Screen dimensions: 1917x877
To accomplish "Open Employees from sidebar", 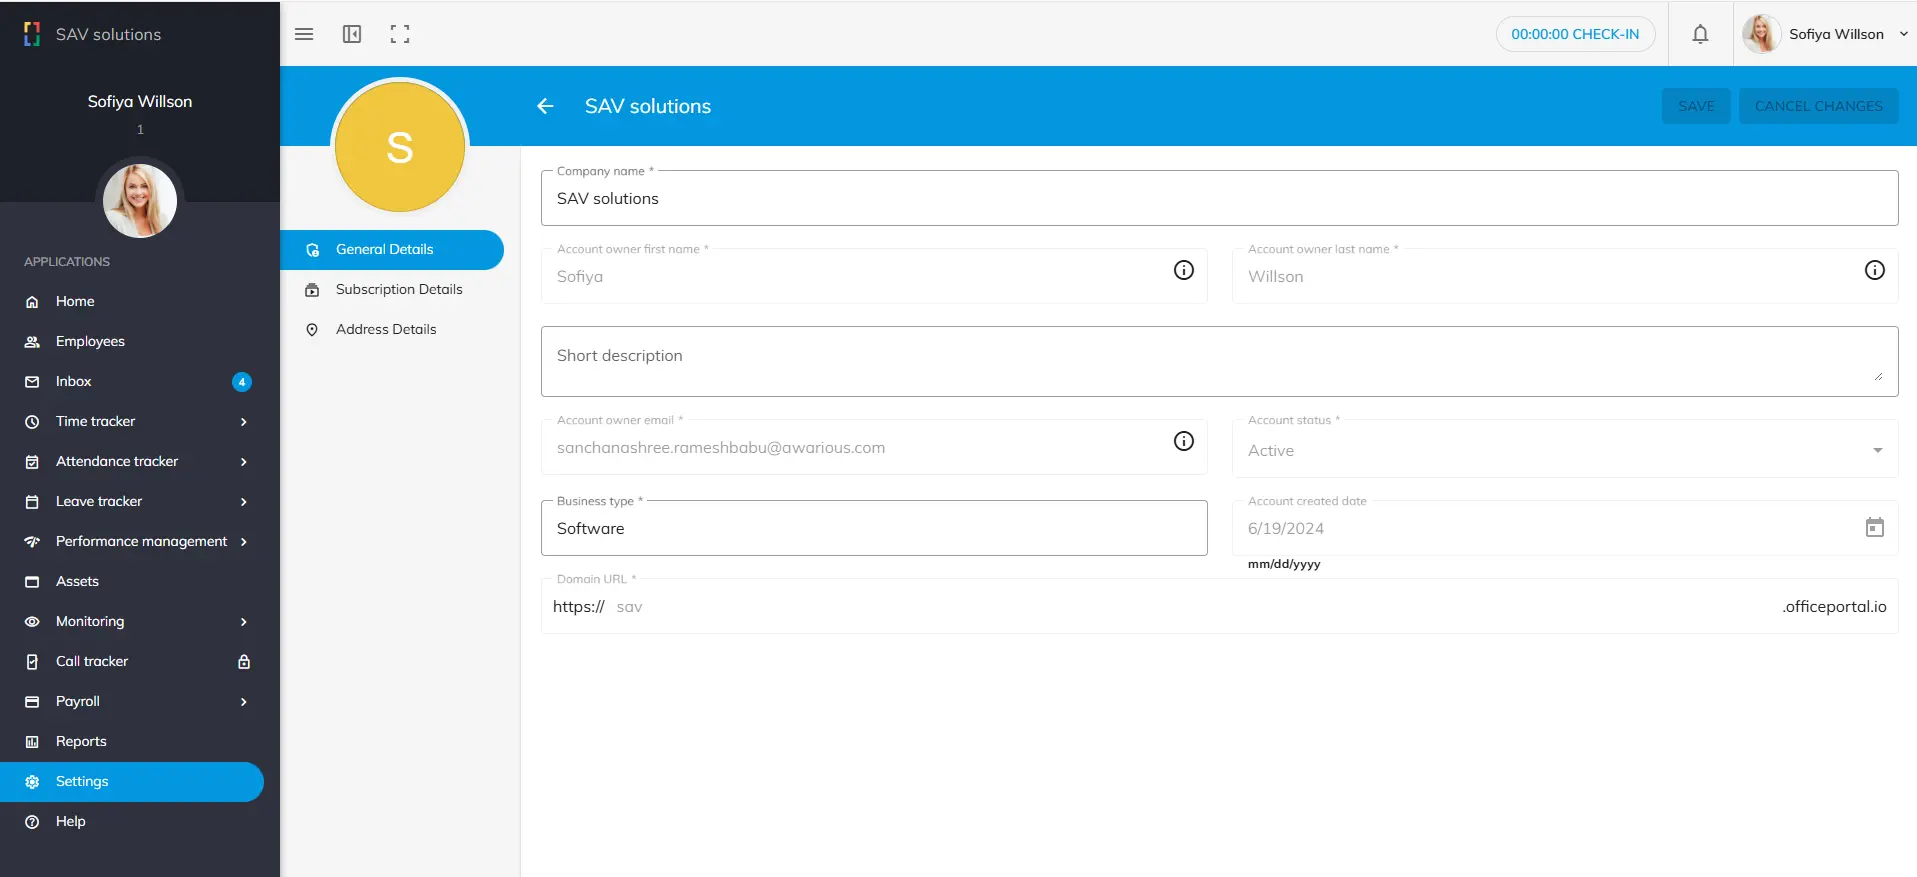I will (90, 342).
